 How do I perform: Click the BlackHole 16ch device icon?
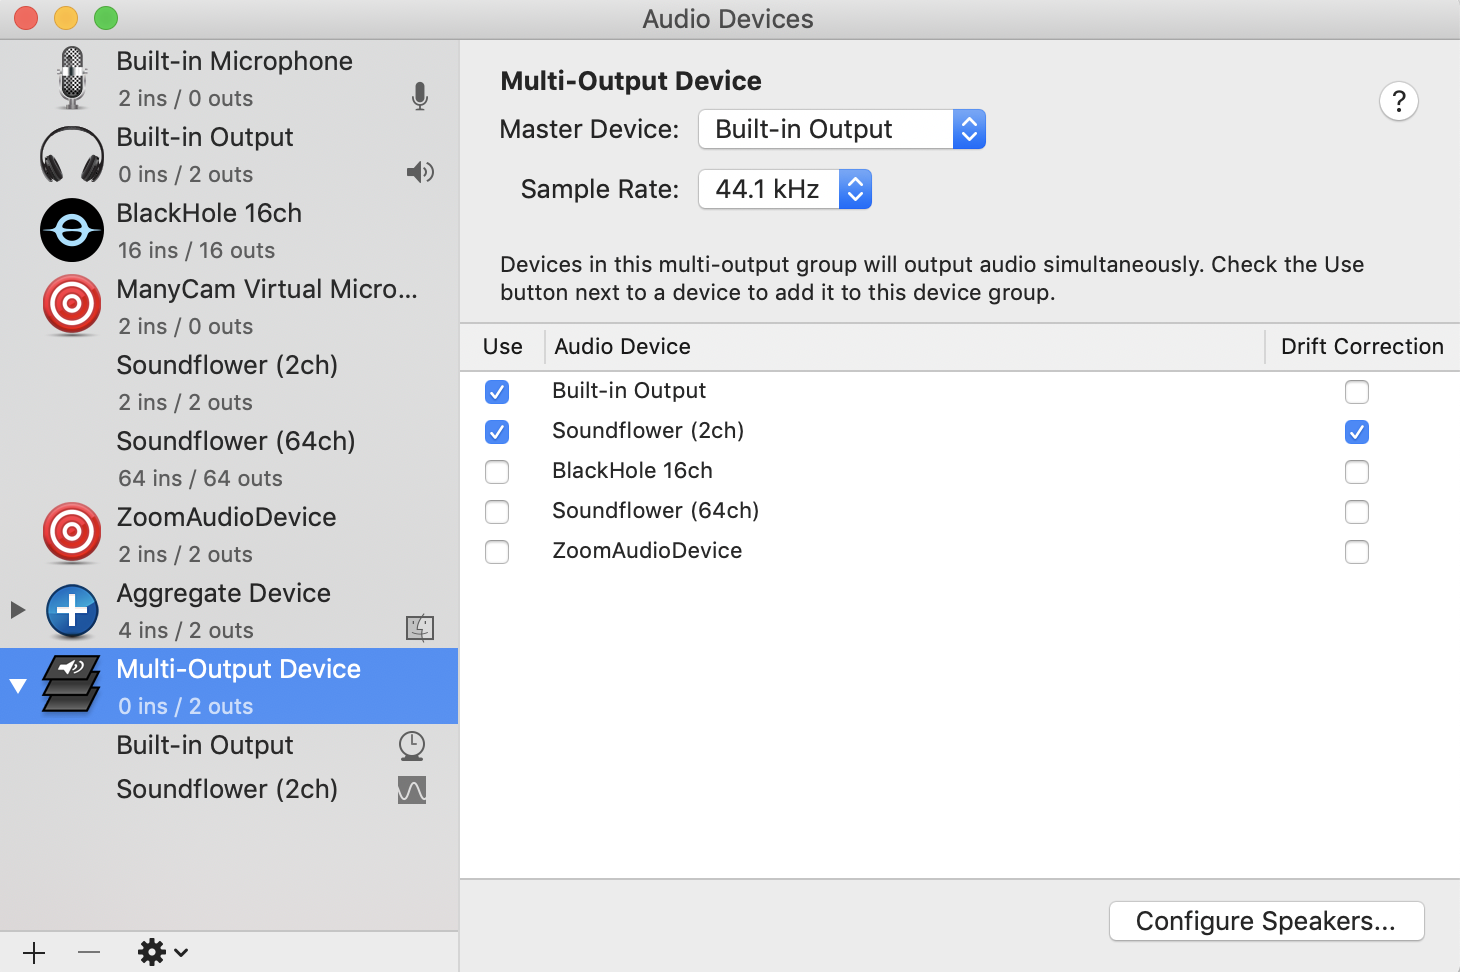pos(72,230)
